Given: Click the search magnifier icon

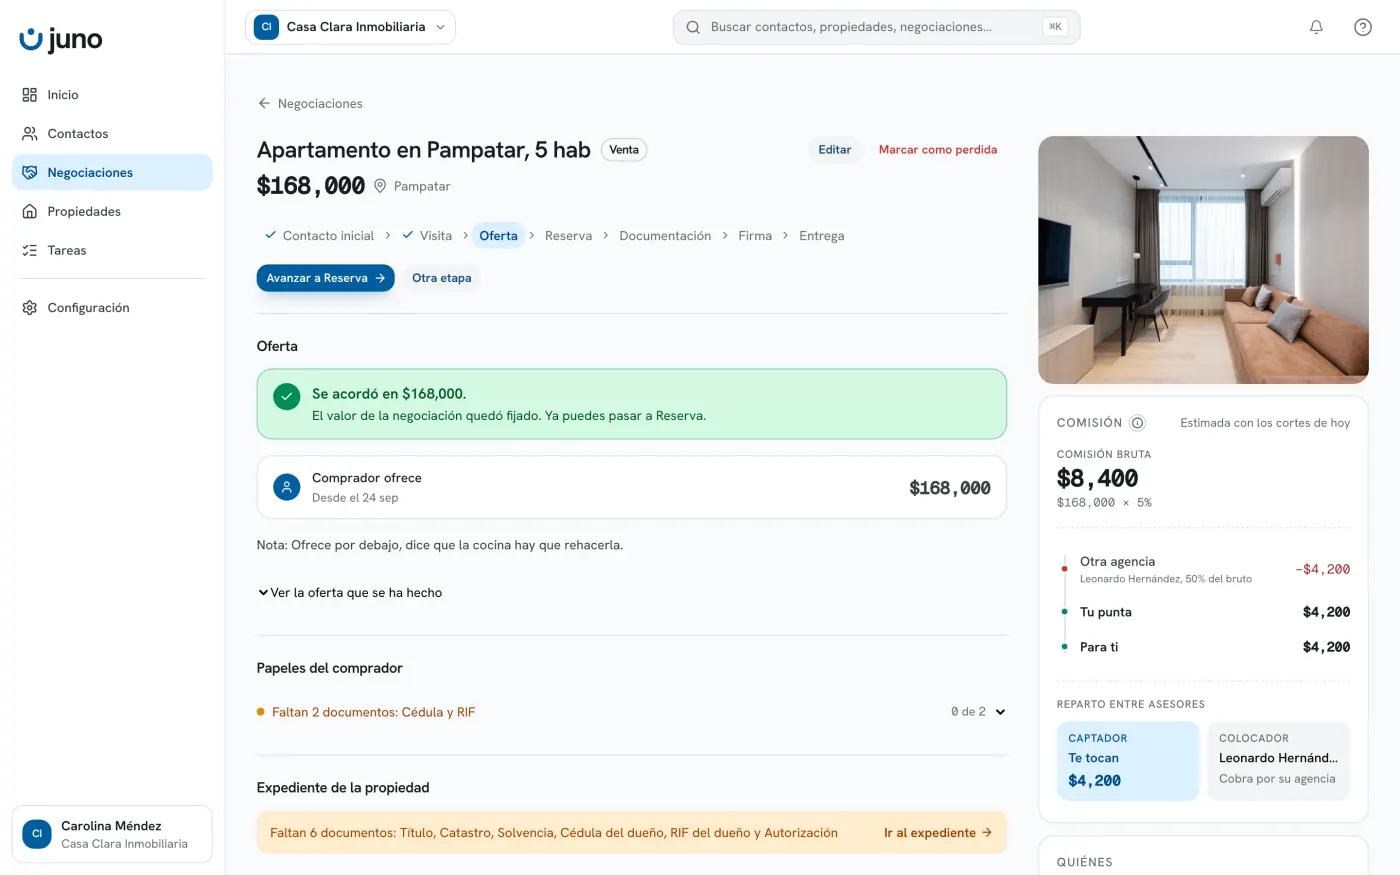Looking at the screenshot, I should click(693, 27).
